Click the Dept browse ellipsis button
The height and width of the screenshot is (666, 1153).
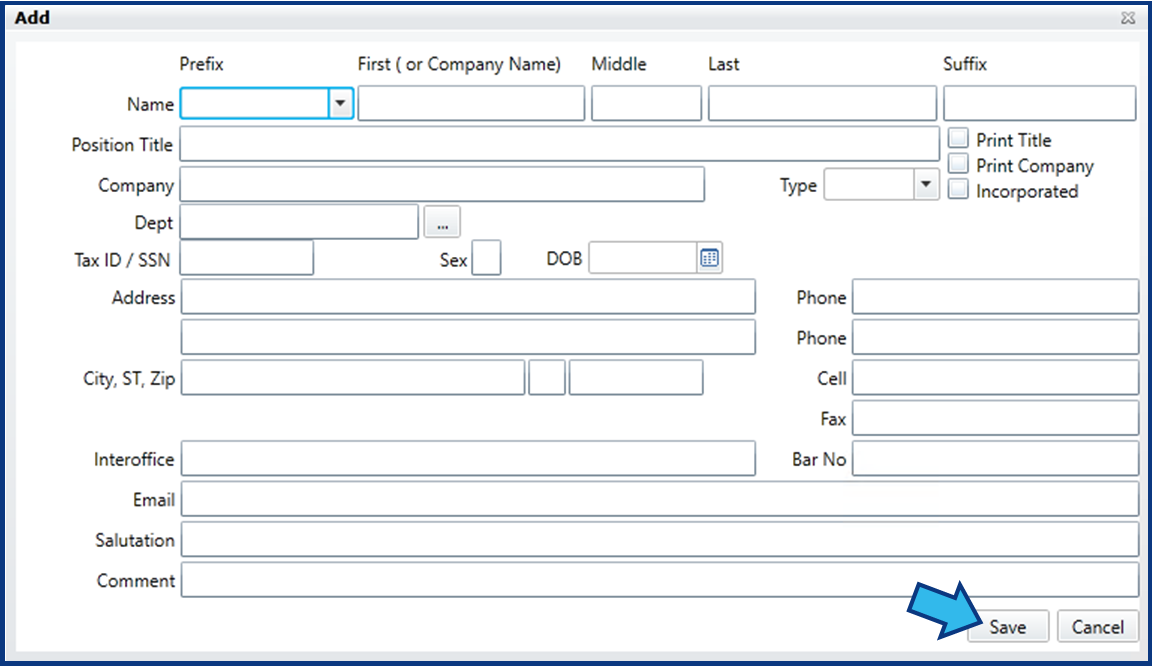coord(442,222)
